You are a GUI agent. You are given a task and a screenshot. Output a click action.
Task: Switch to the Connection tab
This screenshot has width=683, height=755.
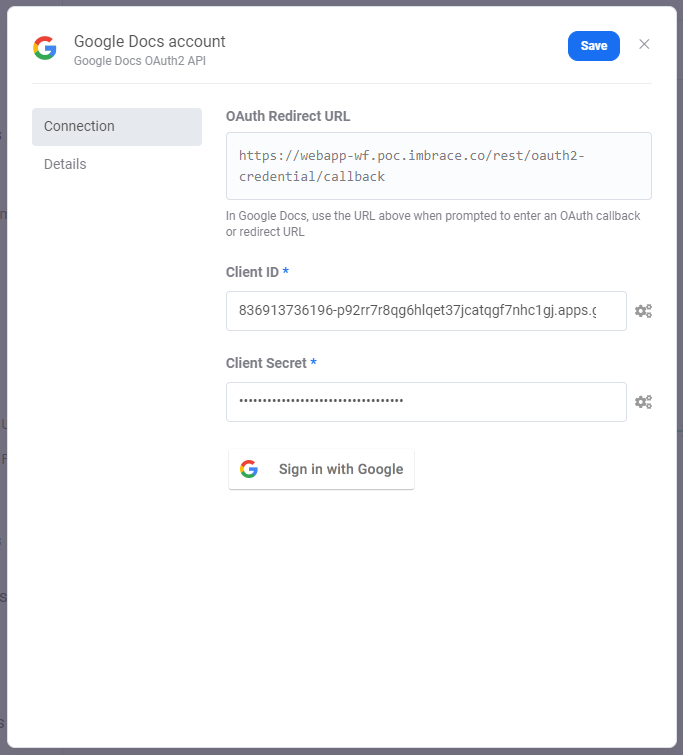coord(117,127)
